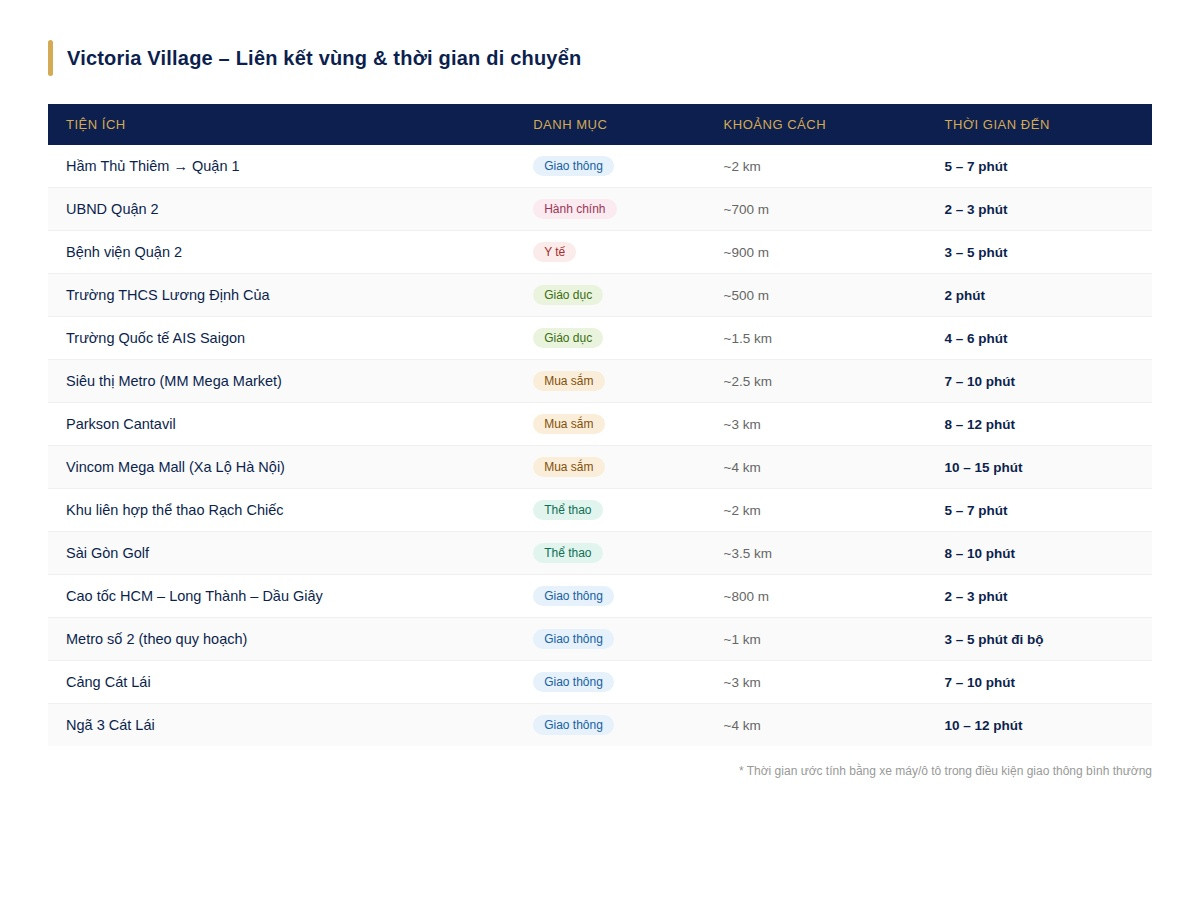Select the ~1.5 km distance cell
This screenshot has height=900, width=1200.
click(747, 338)
